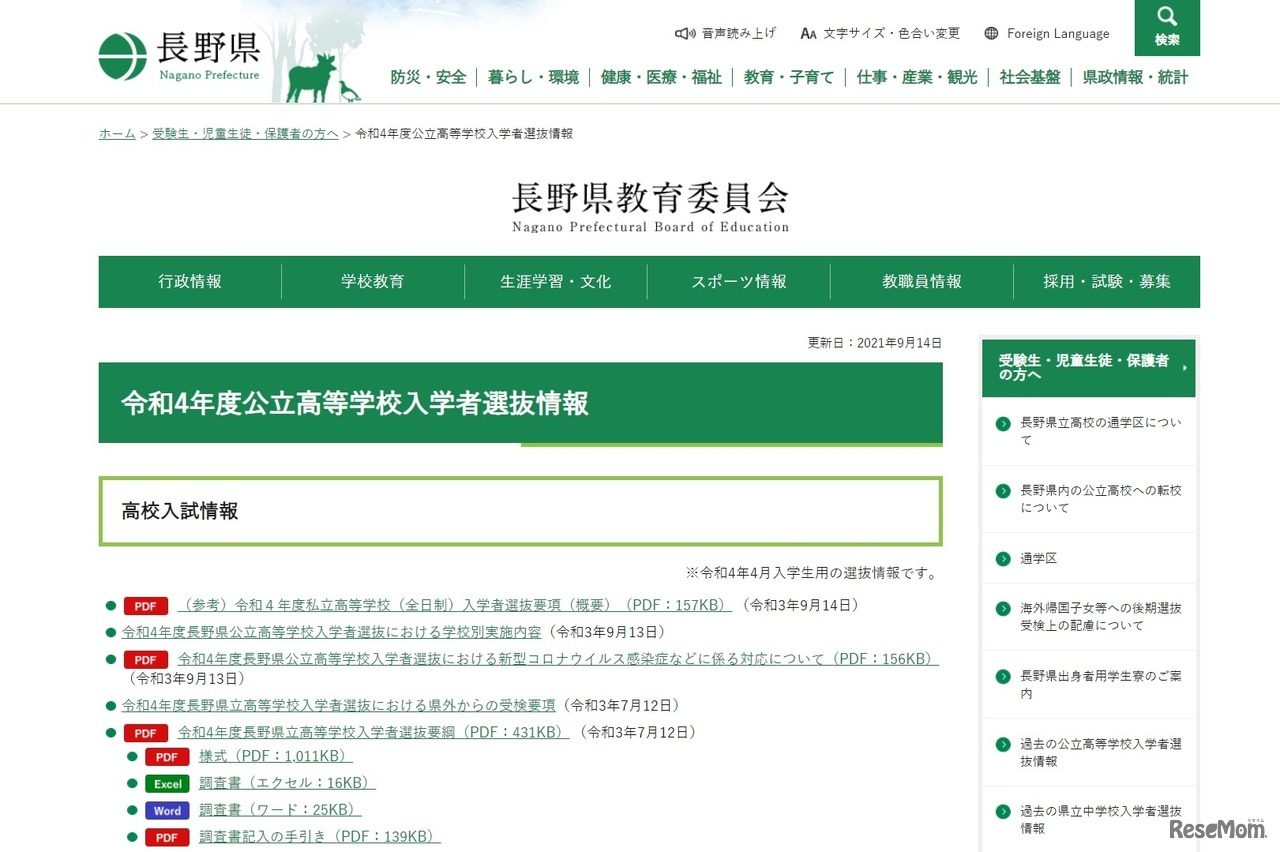
Task: Click the Foreign Language globe icon
Action: 989,33
